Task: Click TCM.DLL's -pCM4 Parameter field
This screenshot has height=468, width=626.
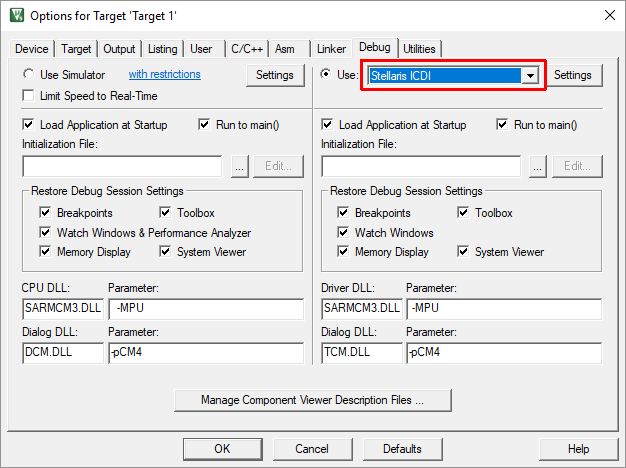Action: [x=504, y=353]
